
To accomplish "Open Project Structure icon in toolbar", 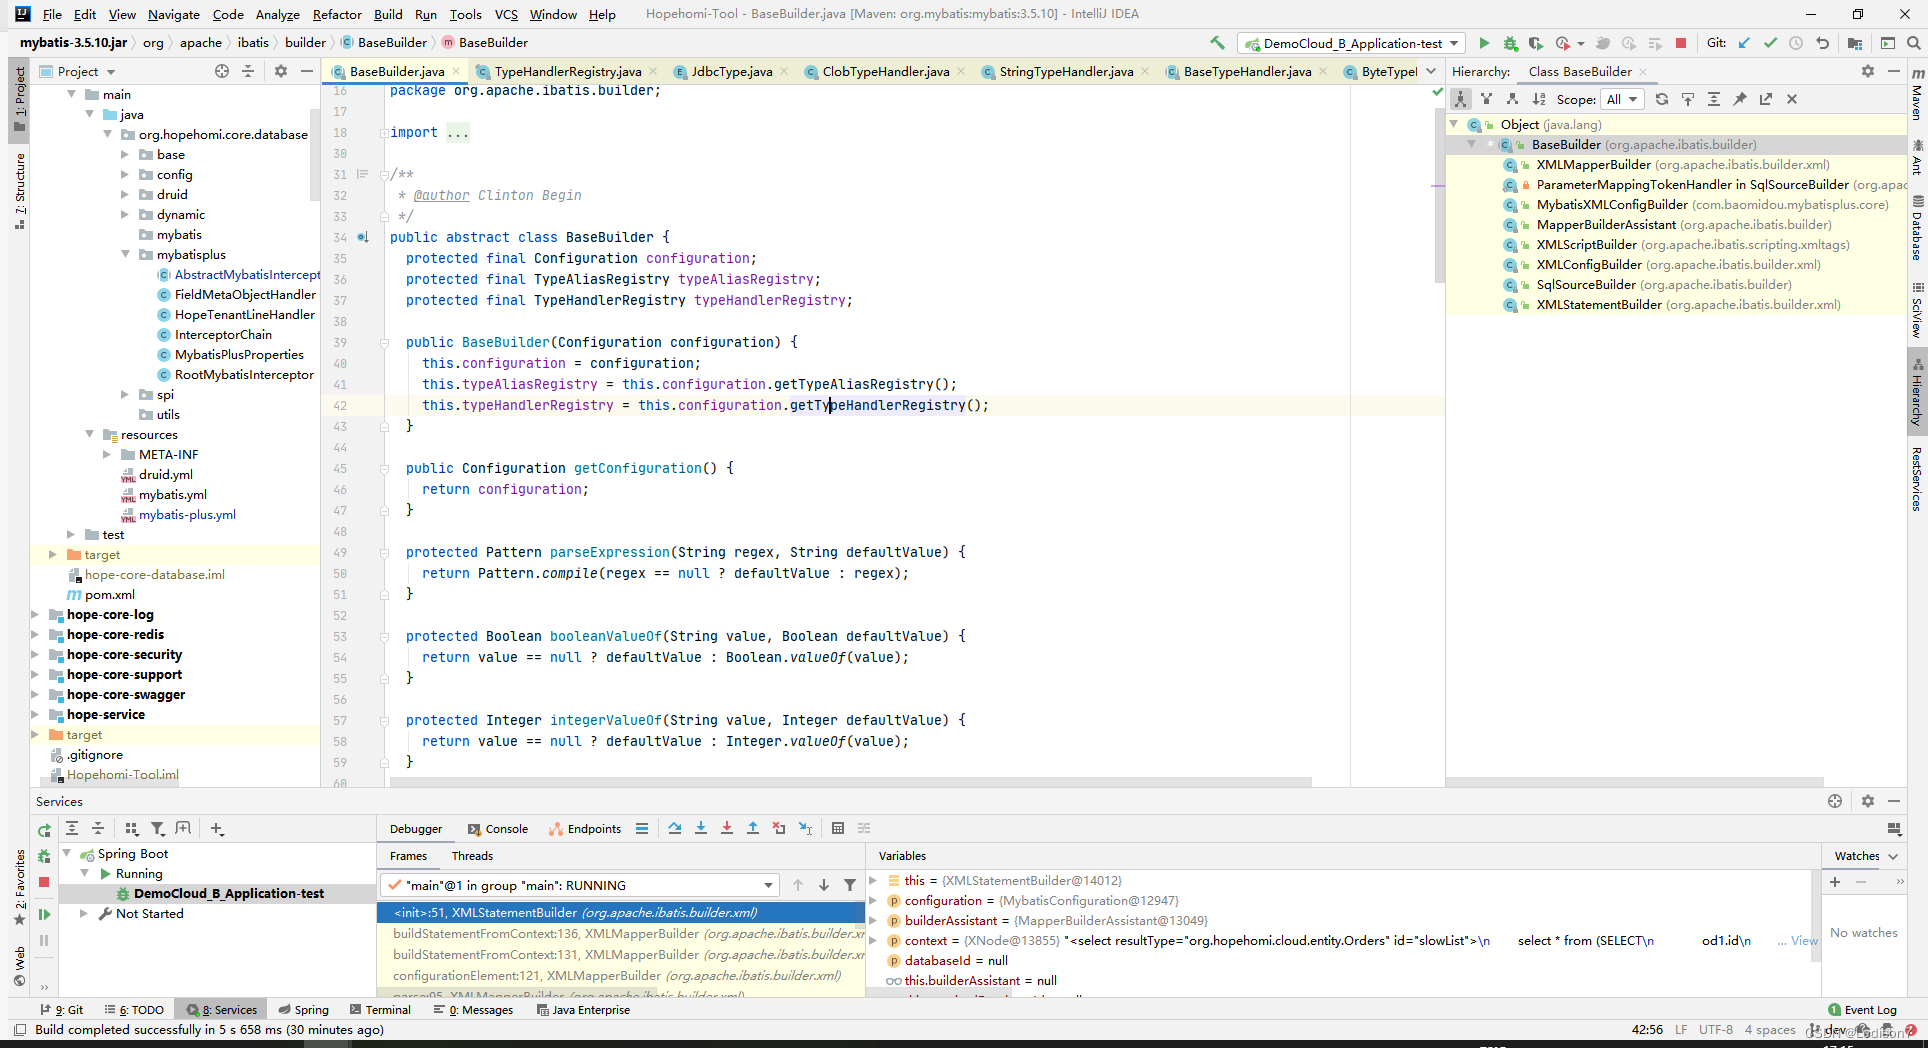I will click(x=1855, y=43).
